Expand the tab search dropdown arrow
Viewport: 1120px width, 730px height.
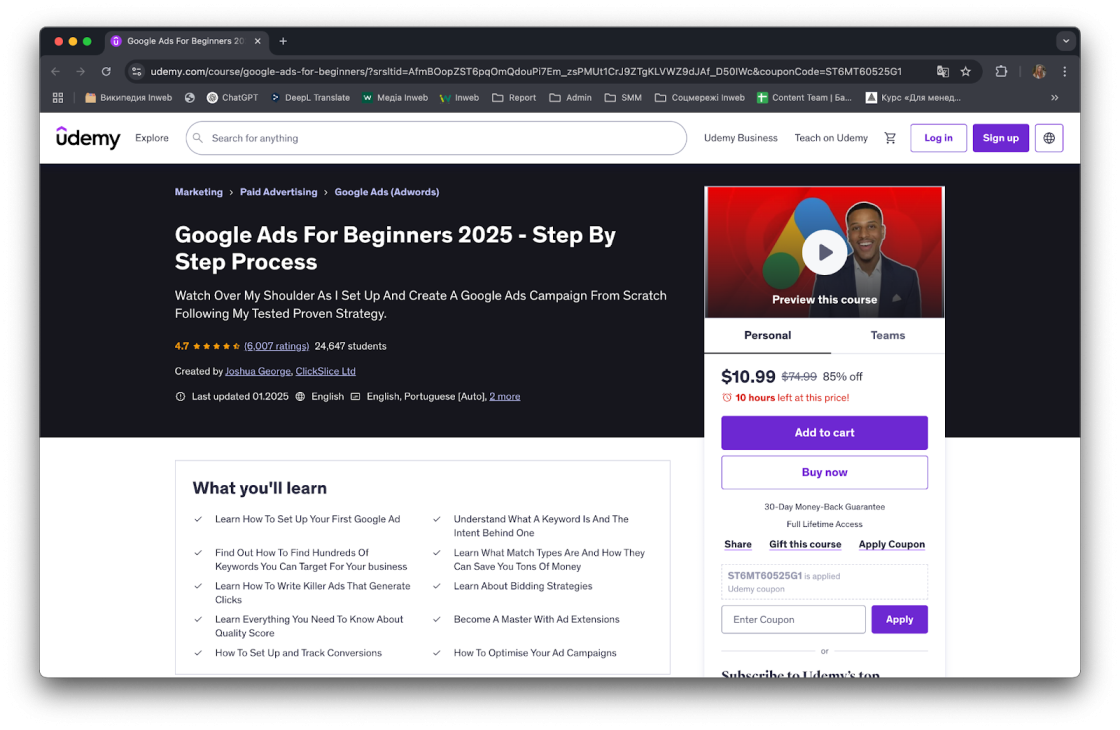(x=1066, y=41)
